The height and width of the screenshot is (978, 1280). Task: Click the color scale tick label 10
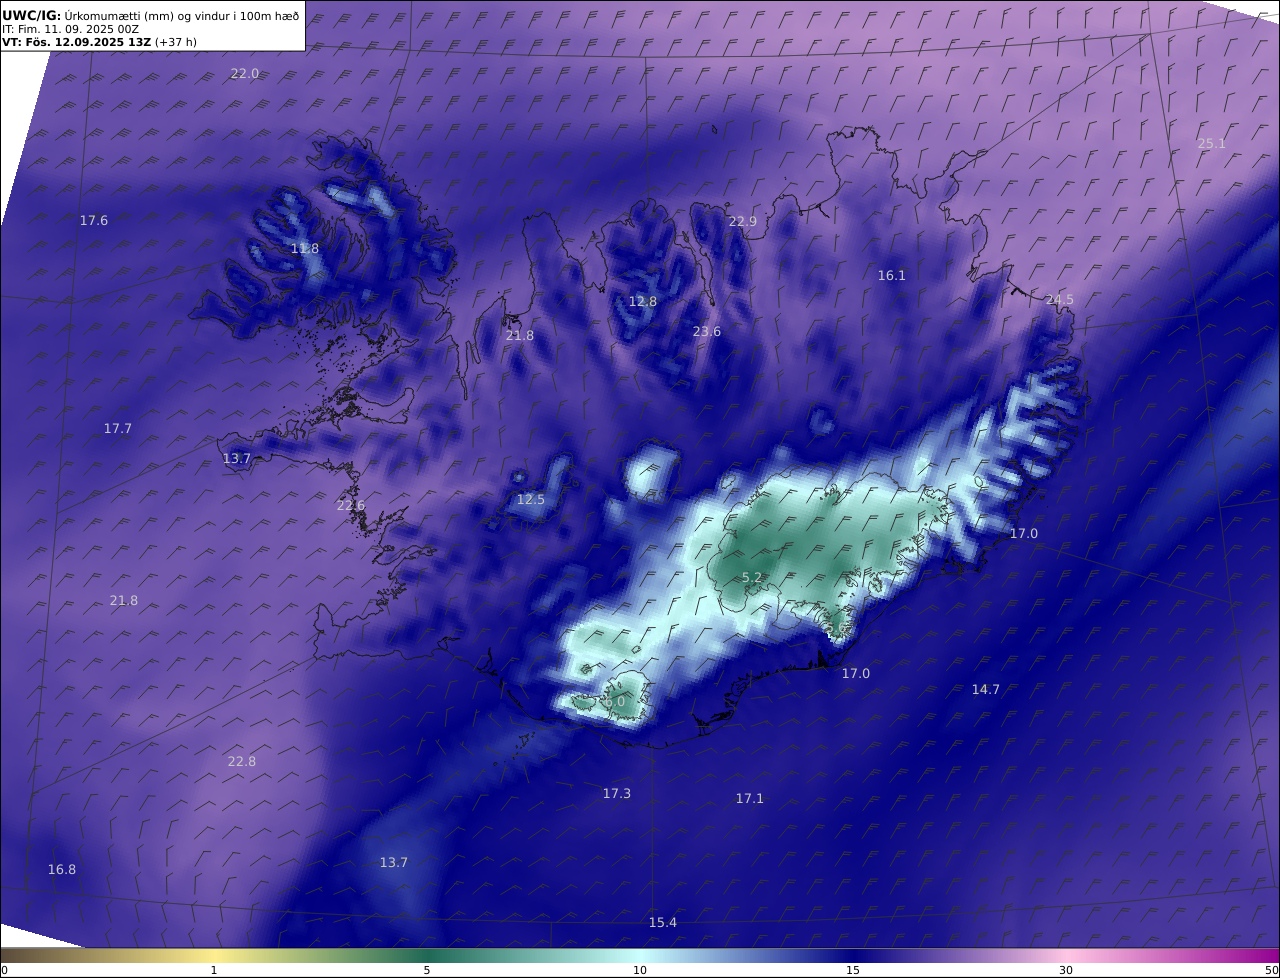[x=640, y=971]
